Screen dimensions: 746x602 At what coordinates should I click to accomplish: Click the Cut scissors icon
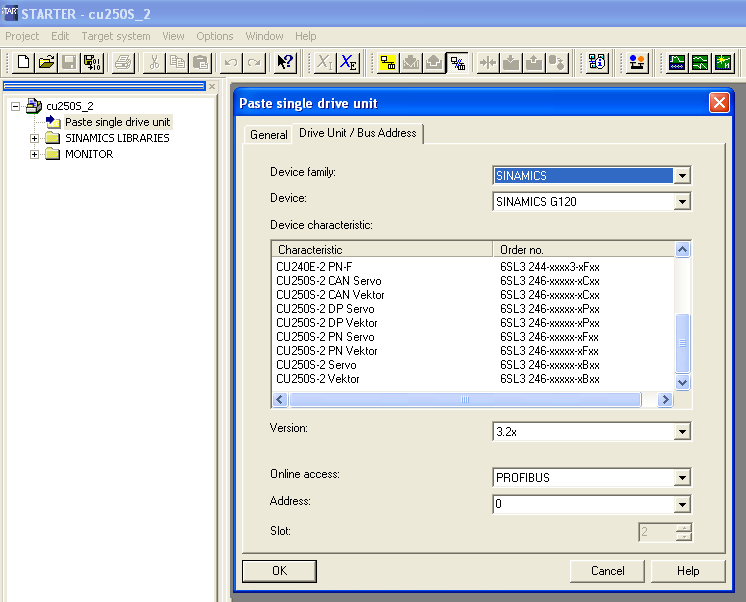pos(155,62)
